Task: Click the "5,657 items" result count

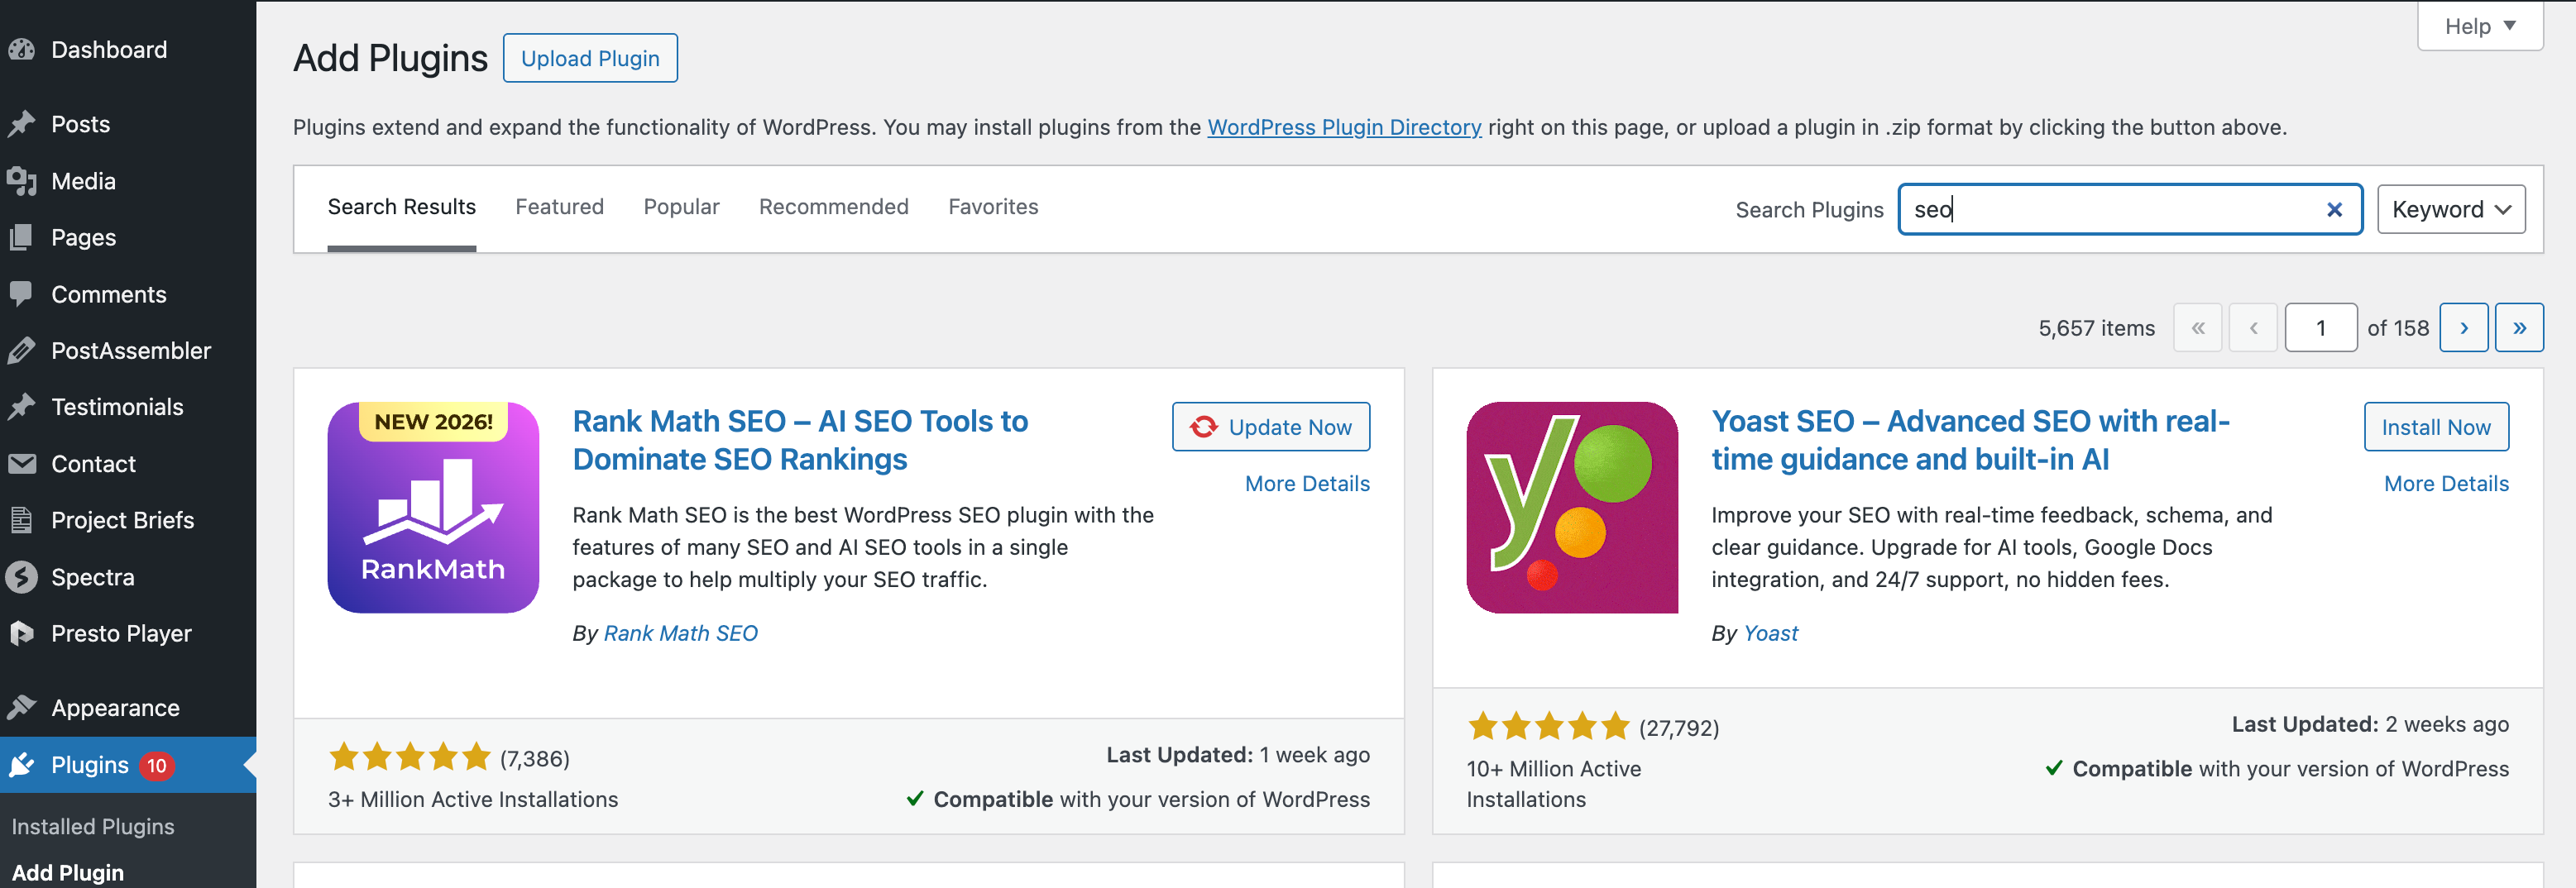Action: pos(2096,328)
